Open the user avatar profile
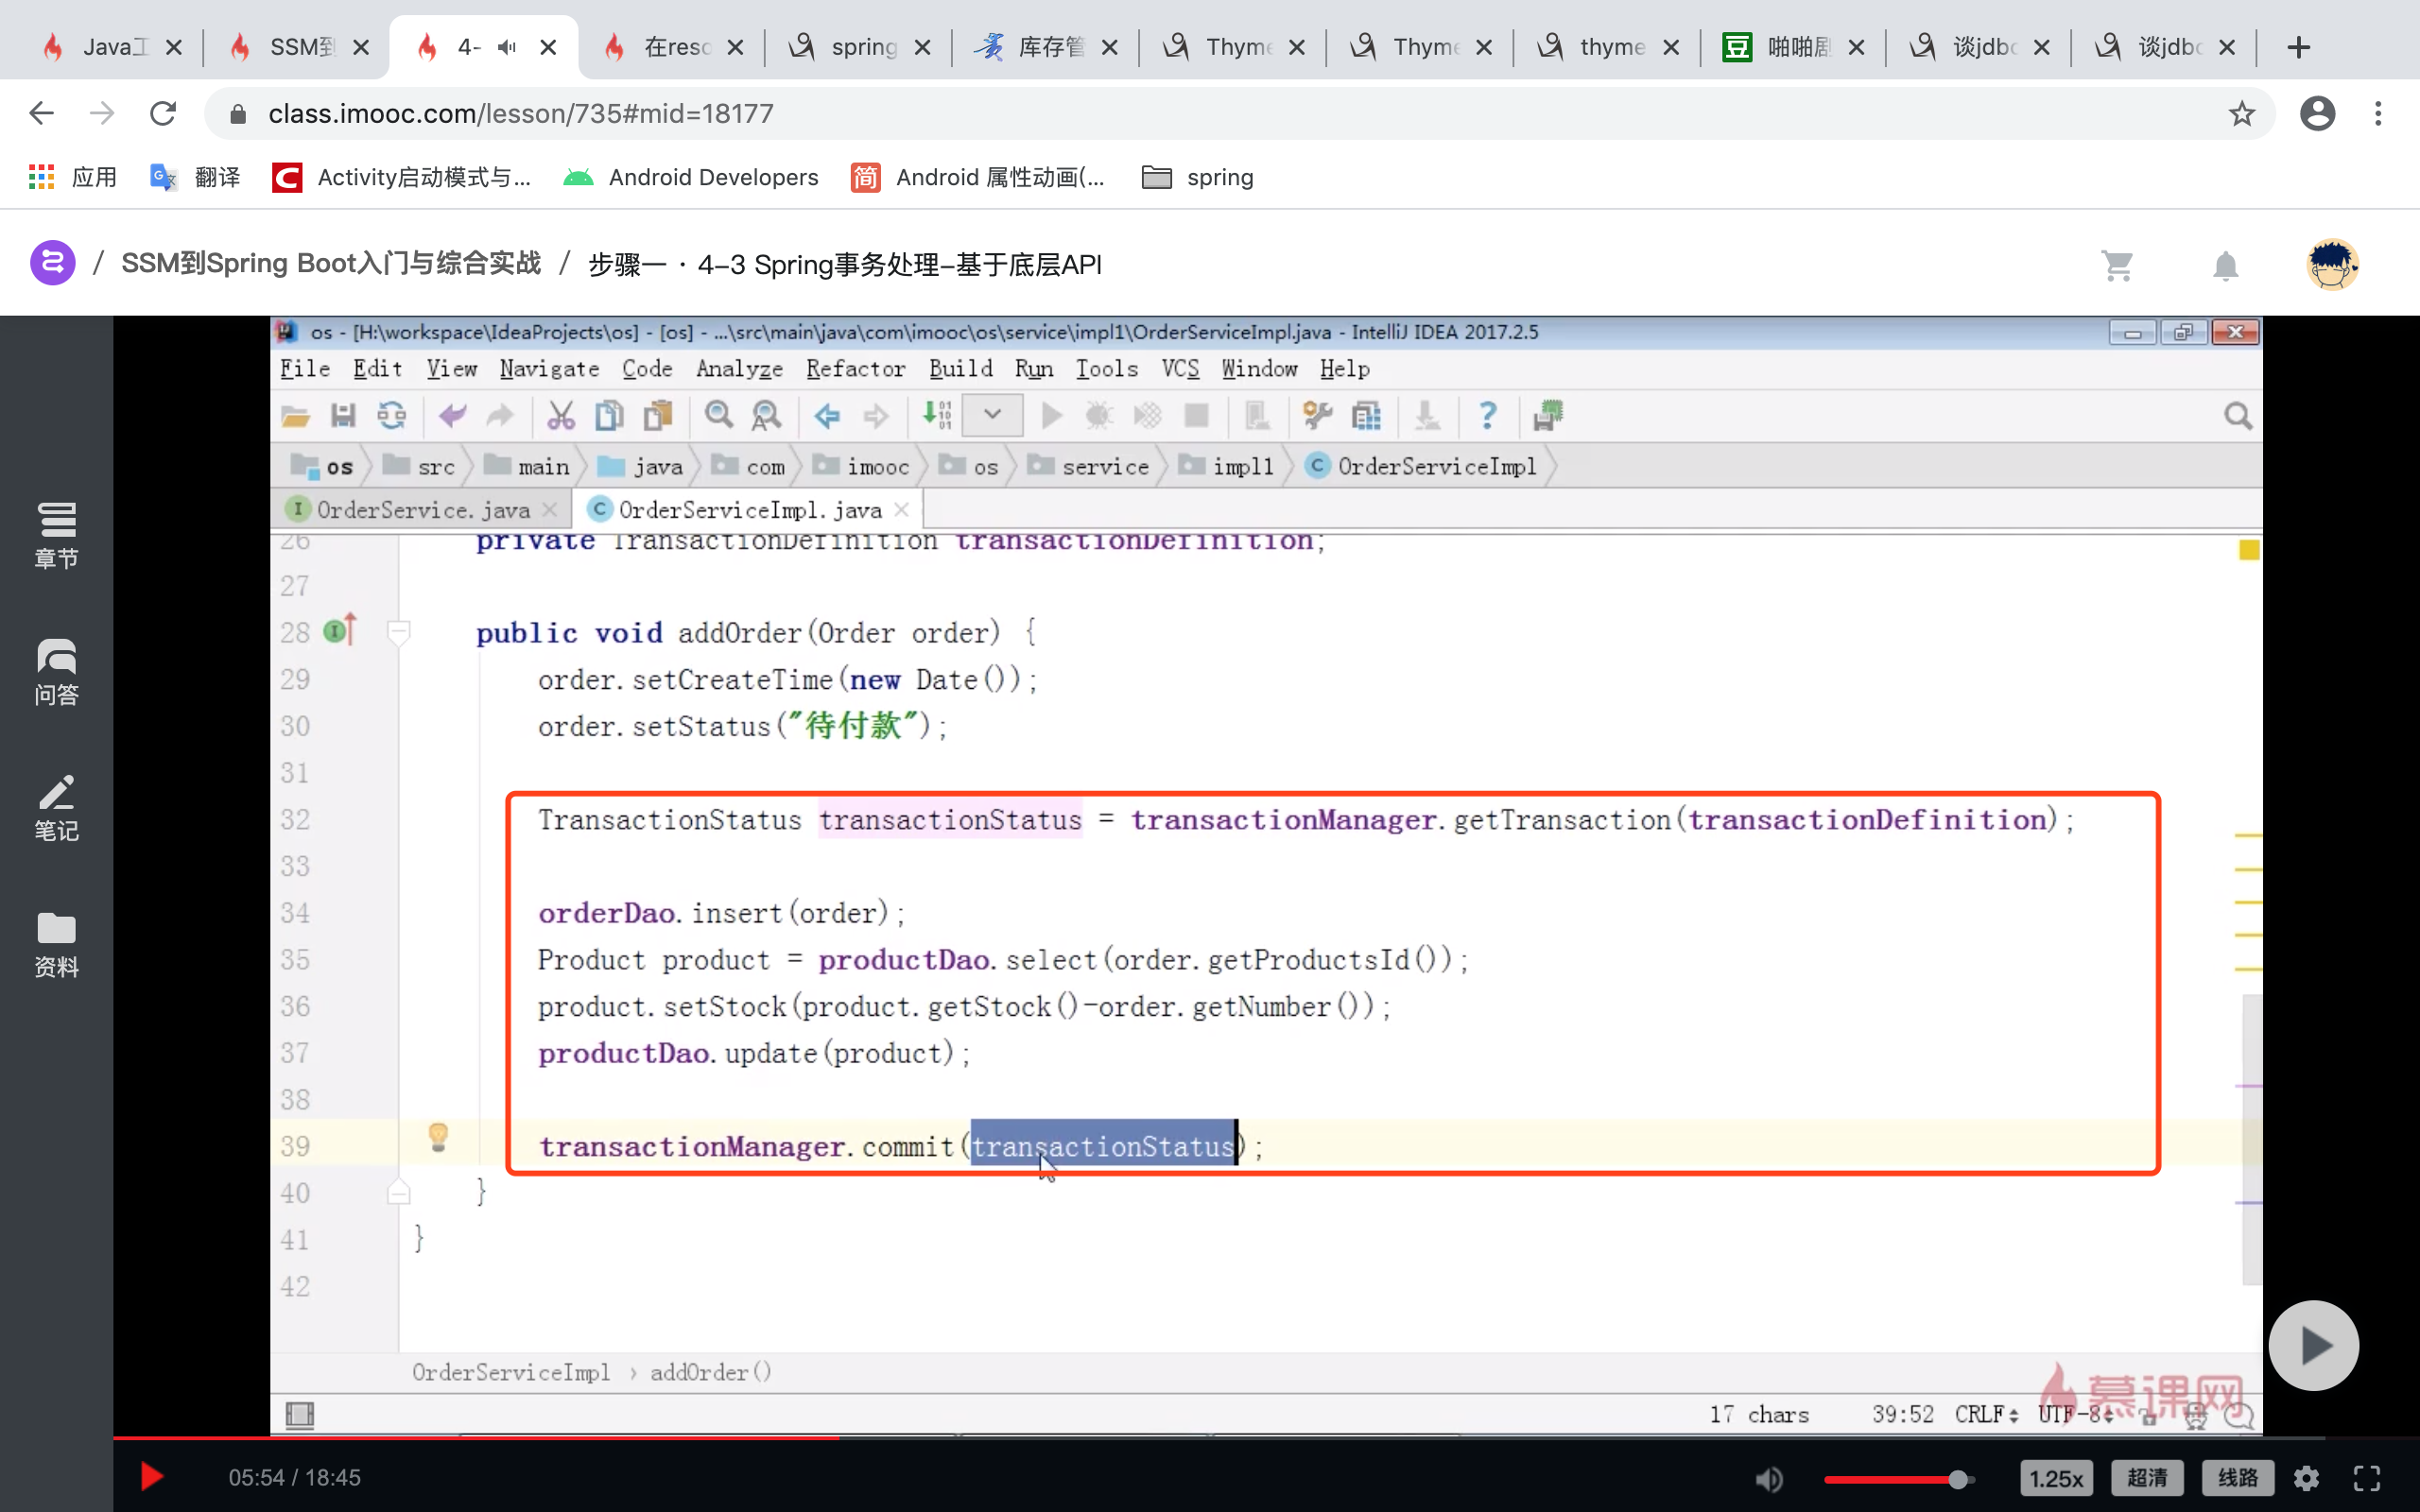The width and height of the screenshot is (2420, 1512). 2333,264
